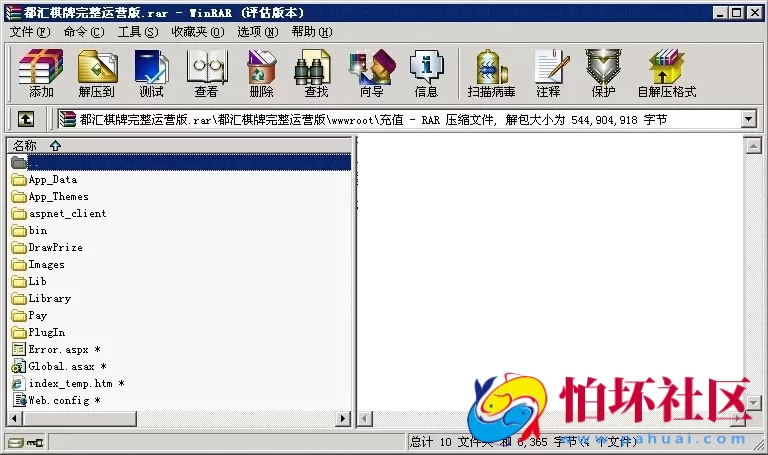Image resolution: width=768 pixels, height=455 pixels.
Task: Sort by the 名称 (Name) column header
Action: (25, 145)
